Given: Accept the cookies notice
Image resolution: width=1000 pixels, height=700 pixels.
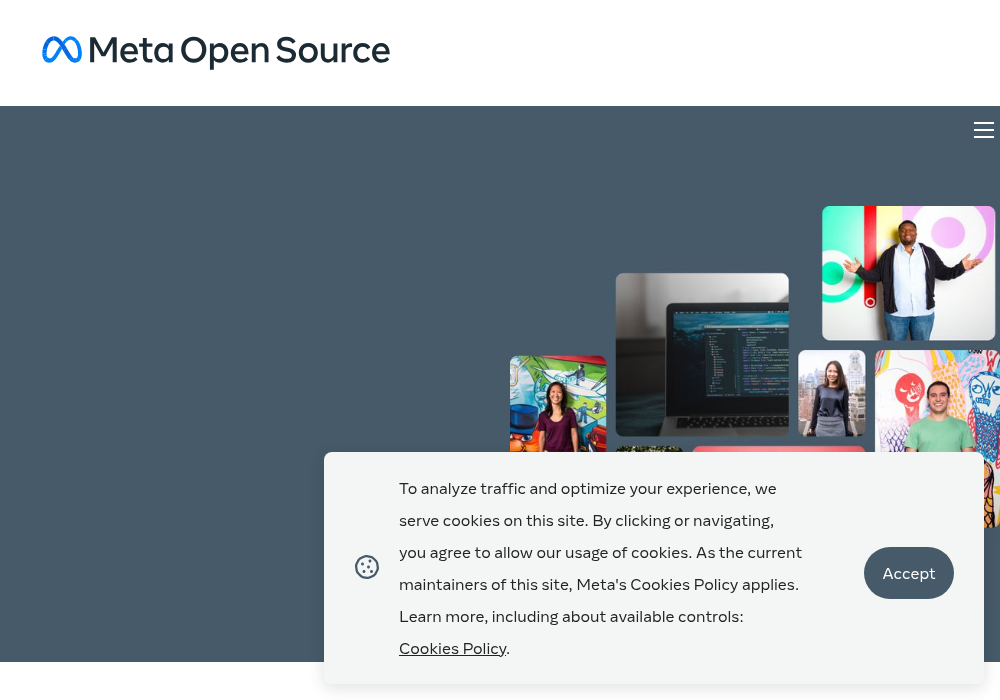Looking at the screenshot, I should point(908,573).
